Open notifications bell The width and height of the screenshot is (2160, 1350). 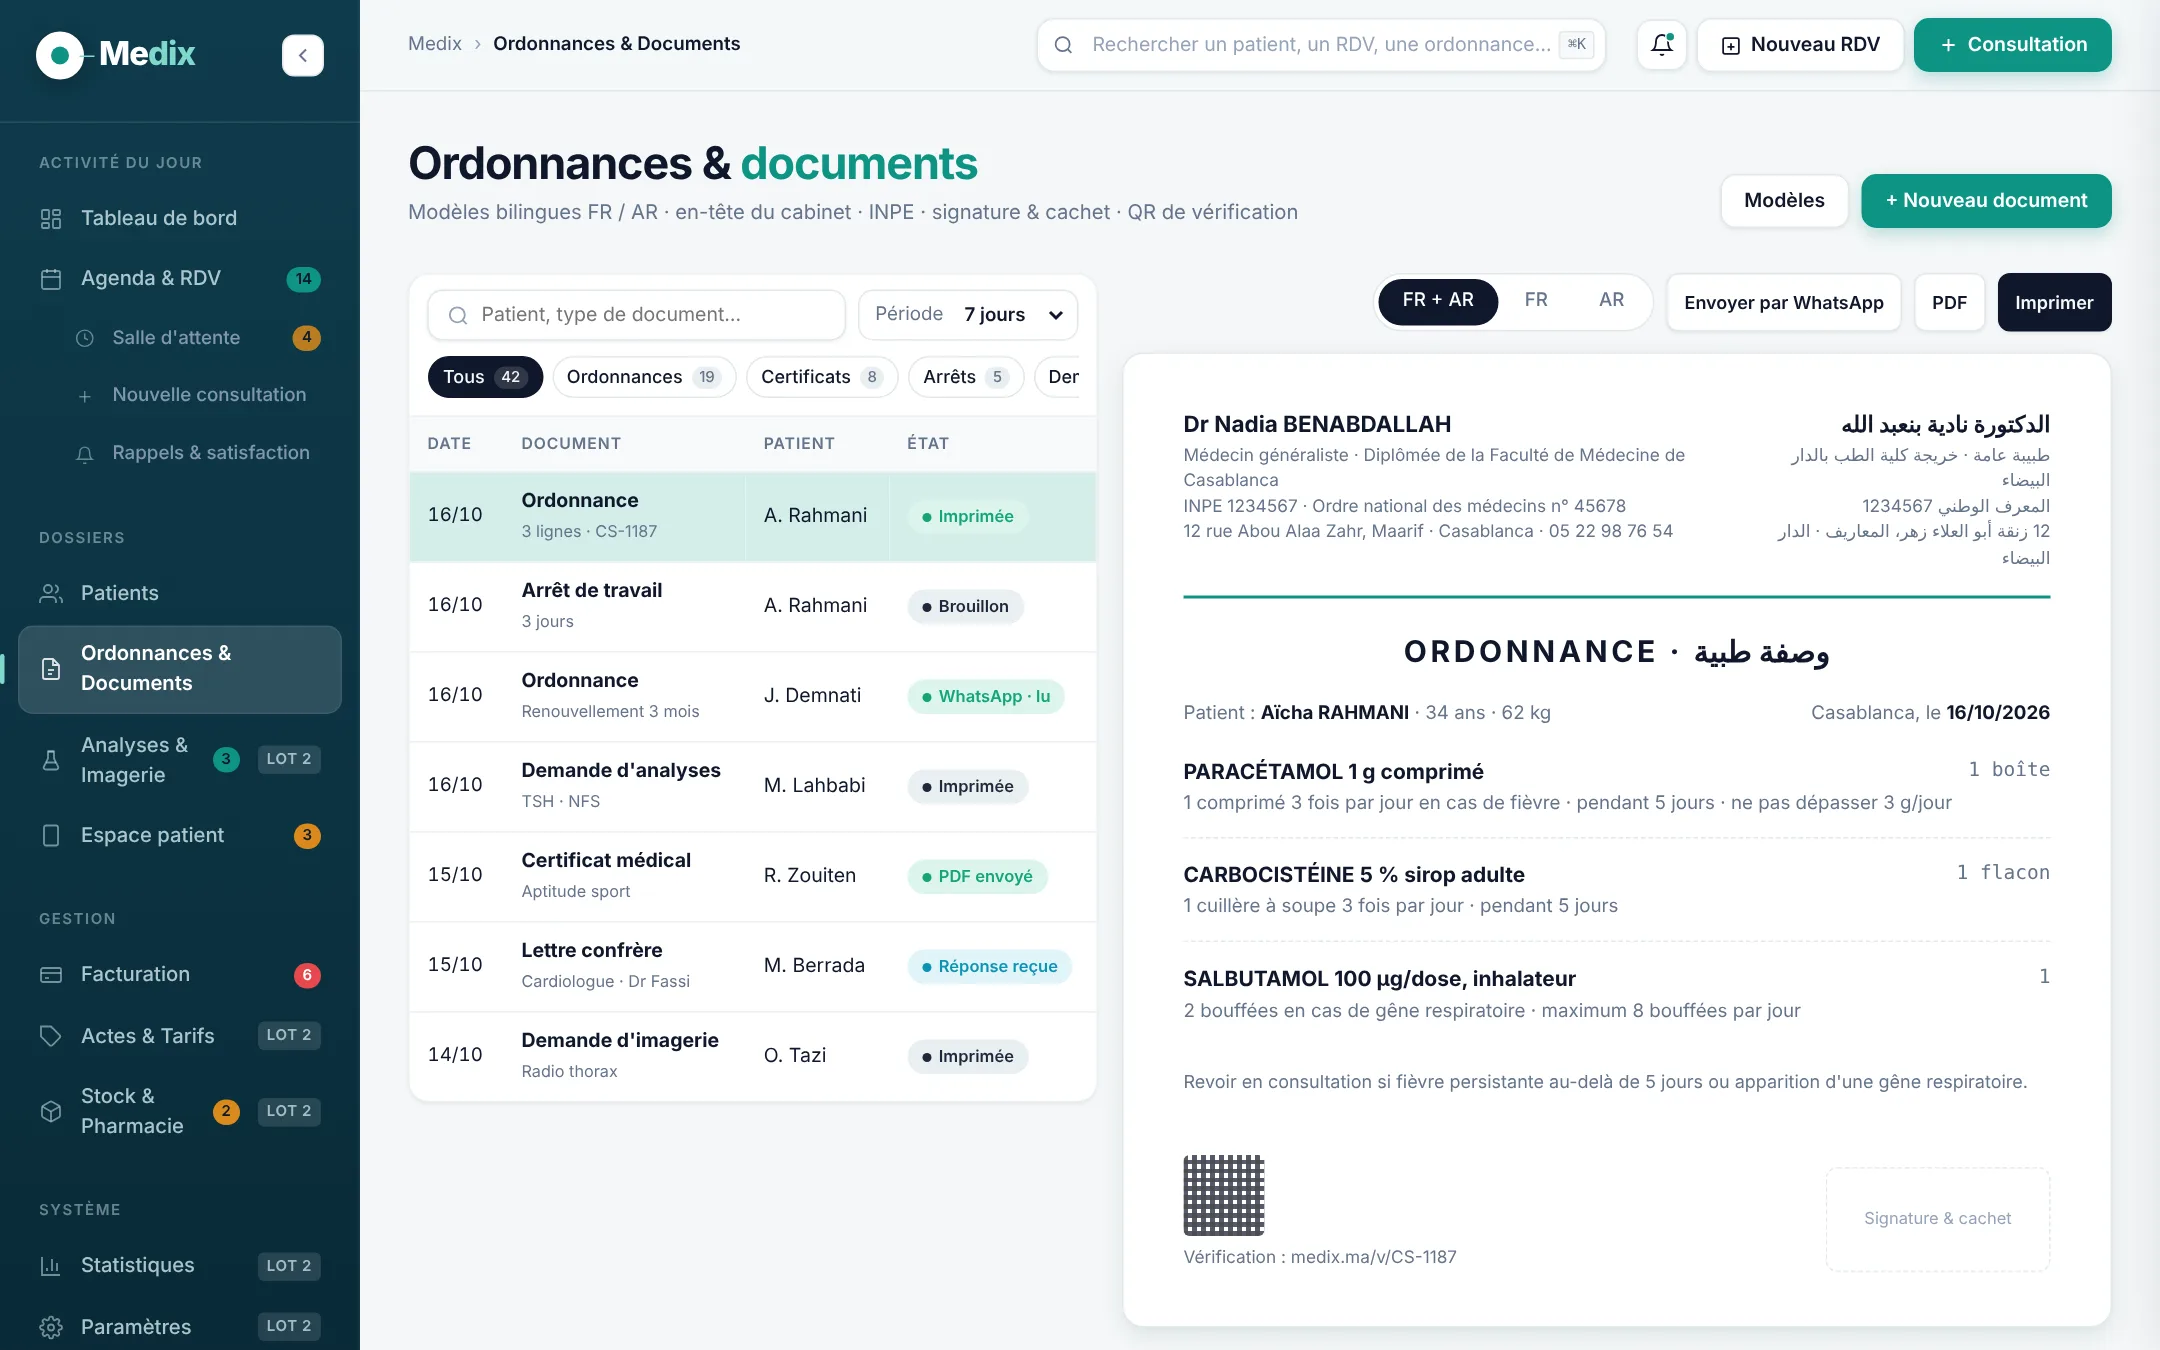click(x=1662, y=45)
